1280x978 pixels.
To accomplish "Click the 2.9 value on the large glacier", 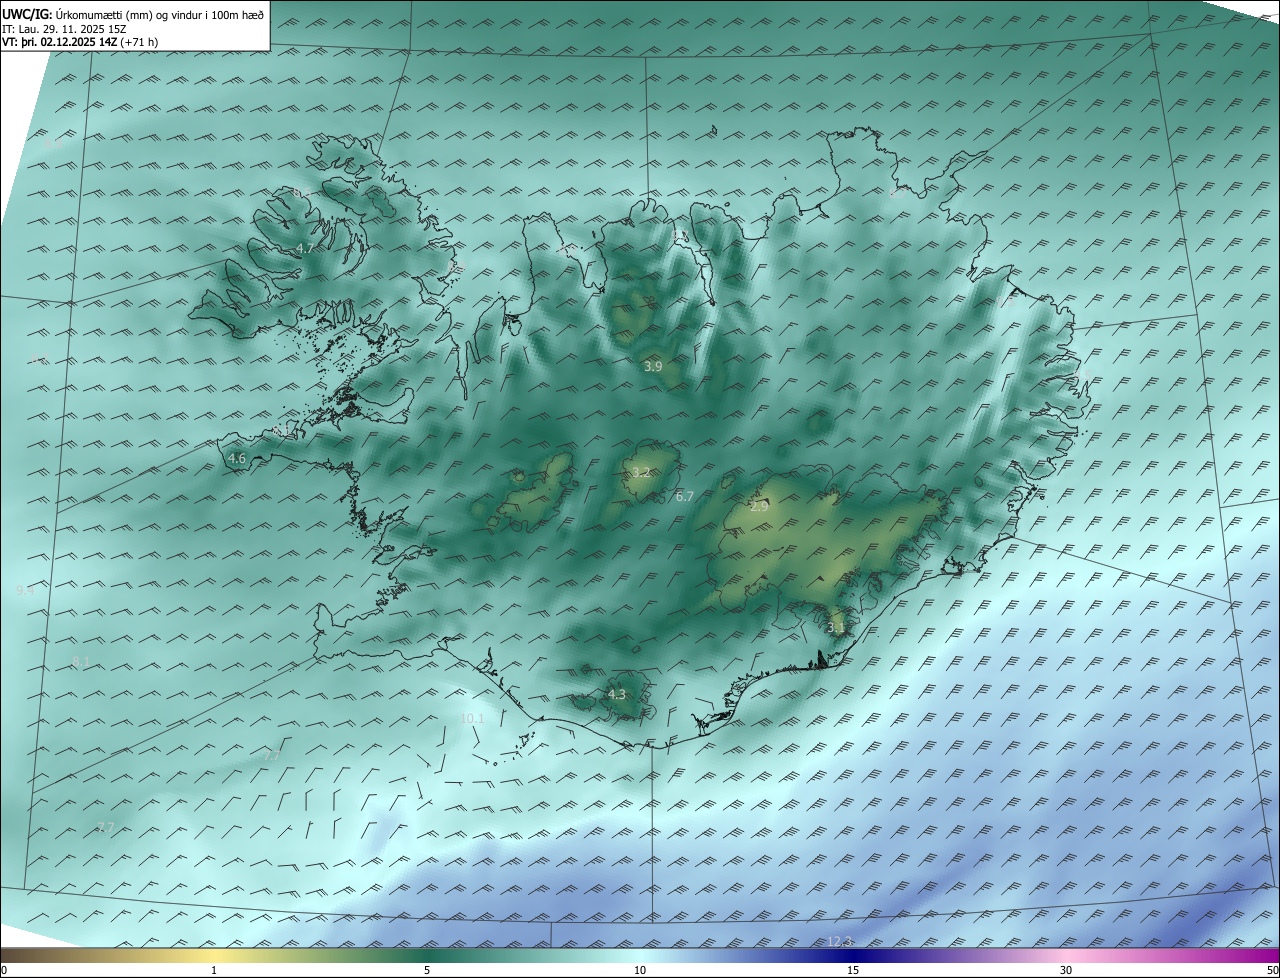I will (759, 507).
